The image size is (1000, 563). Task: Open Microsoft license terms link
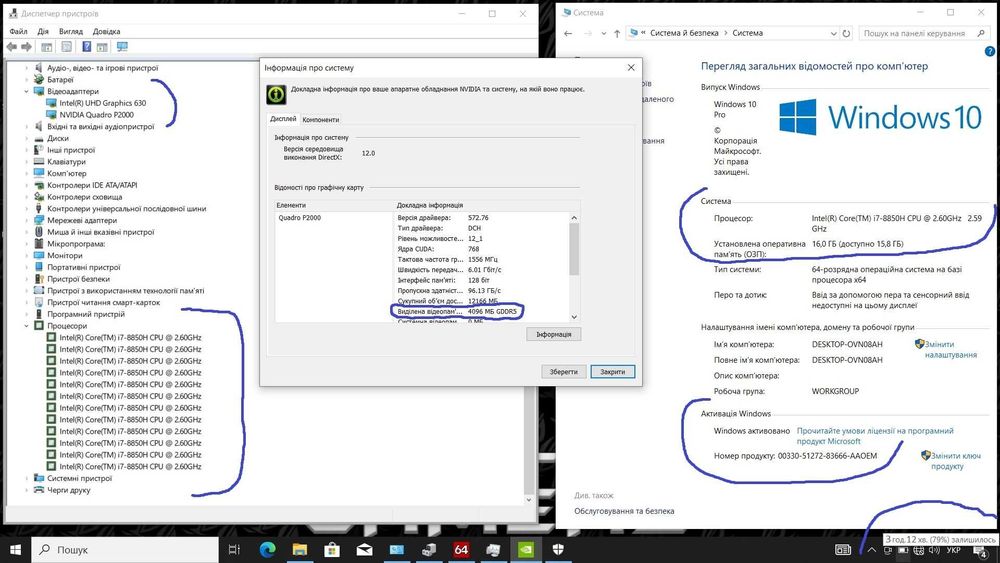point(875,436)
